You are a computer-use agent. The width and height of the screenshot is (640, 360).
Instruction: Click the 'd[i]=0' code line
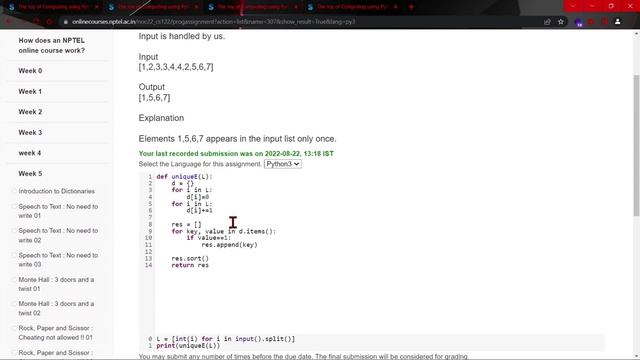point(198,197)
